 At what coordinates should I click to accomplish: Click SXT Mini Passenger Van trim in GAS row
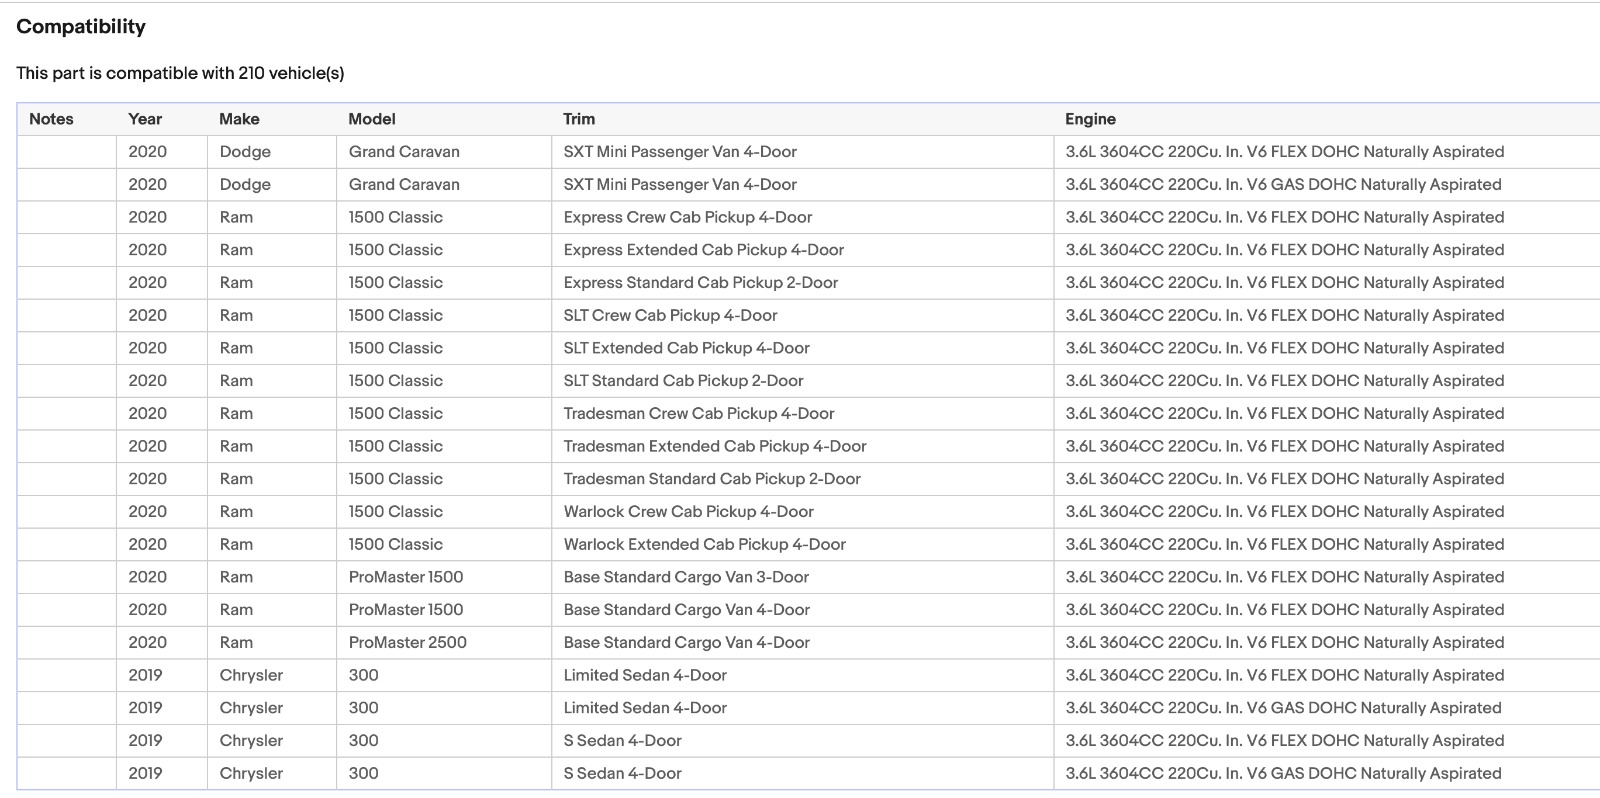click(680, 185)
